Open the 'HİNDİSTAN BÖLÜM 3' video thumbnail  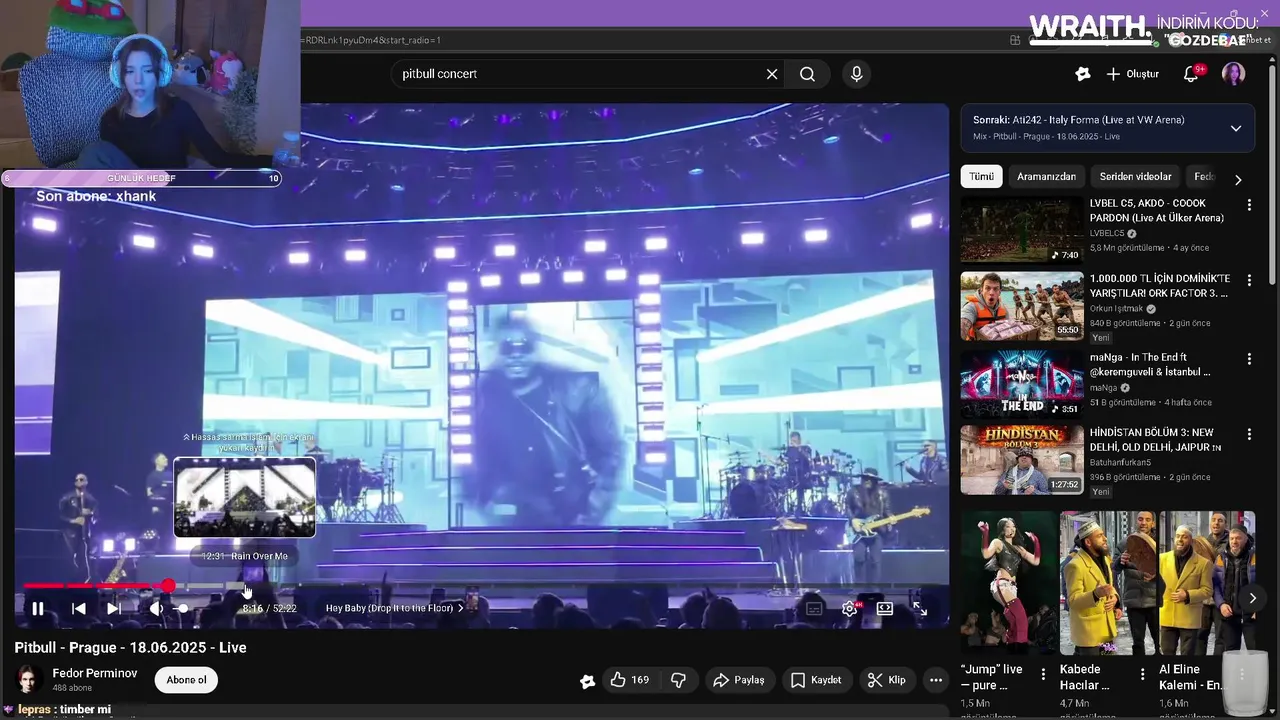pos(1022,460)
